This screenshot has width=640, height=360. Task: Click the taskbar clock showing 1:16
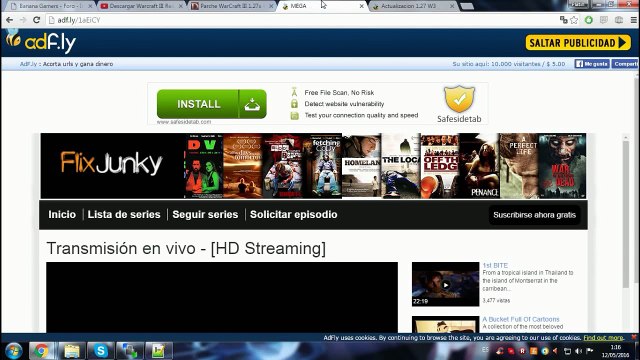616,351
